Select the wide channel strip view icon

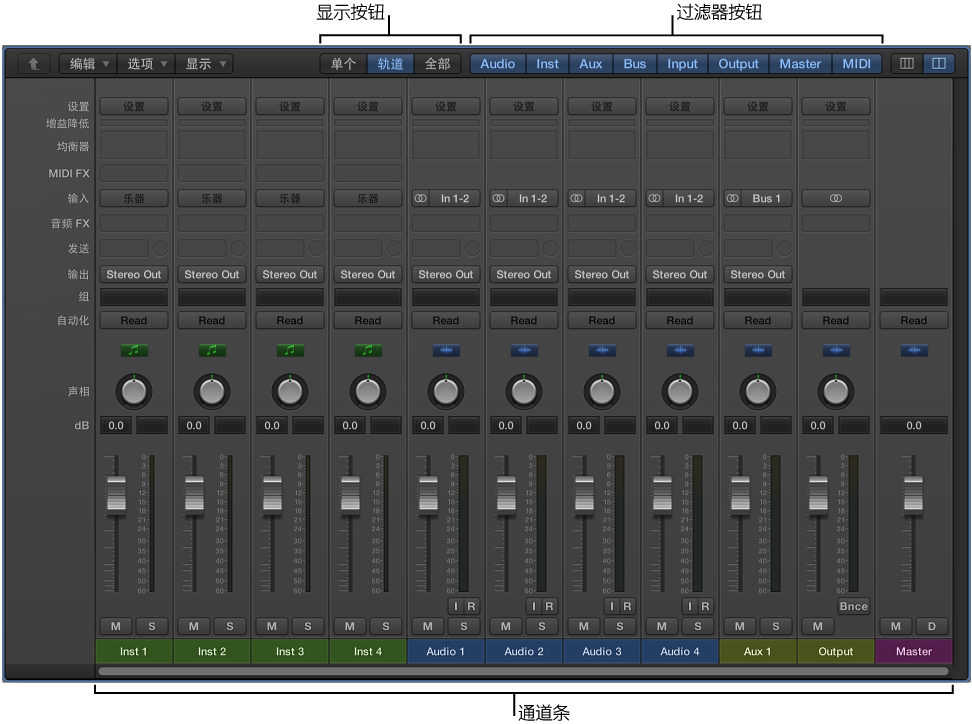[938, 64]
